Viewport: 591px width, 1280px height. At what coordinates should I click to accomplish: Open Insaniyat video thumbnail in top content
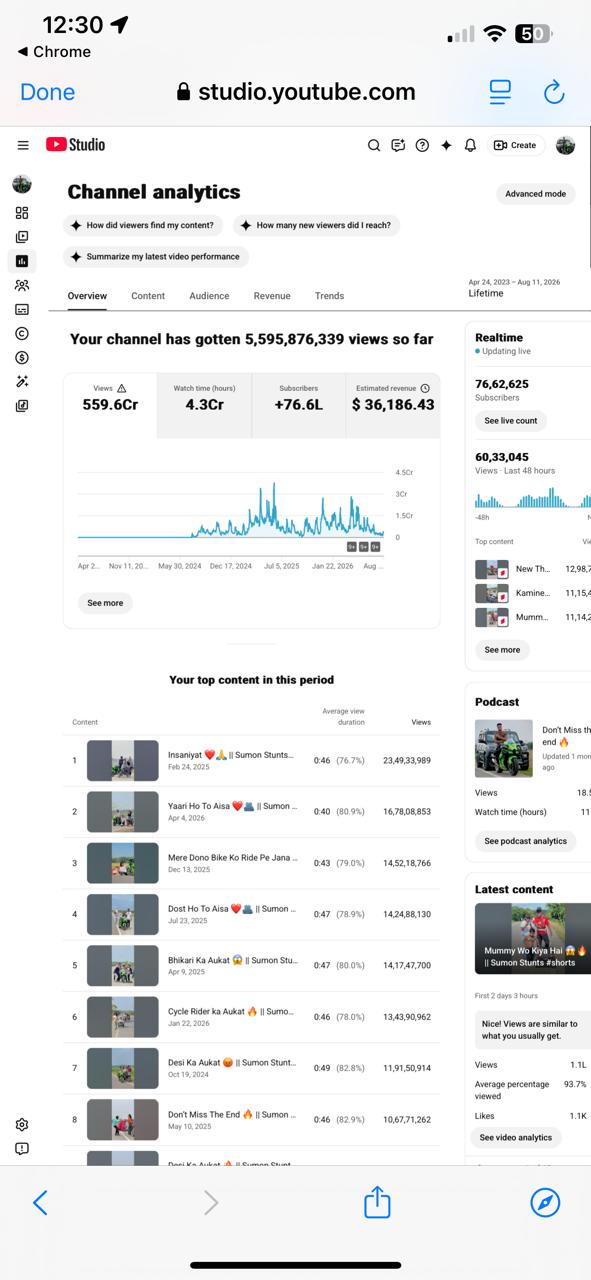(122, 761)
